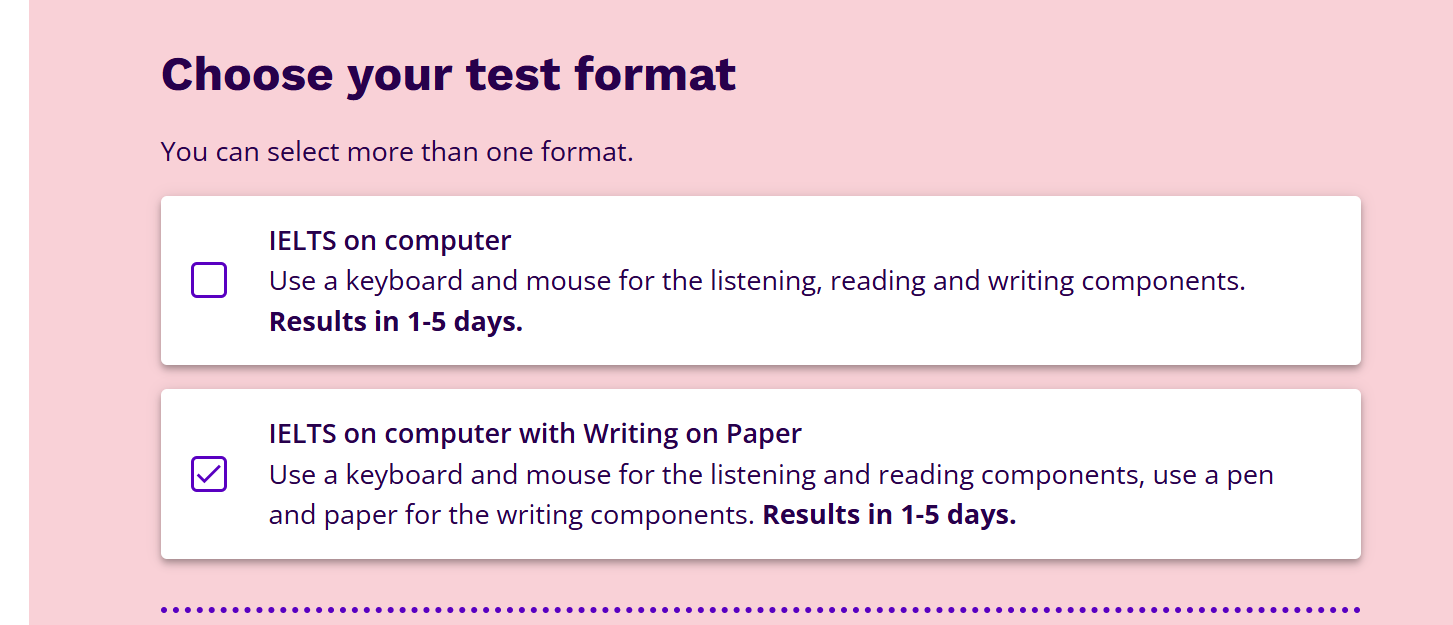Click the purple dotted divider line
1453x625 pixels.
pos(760,609)
